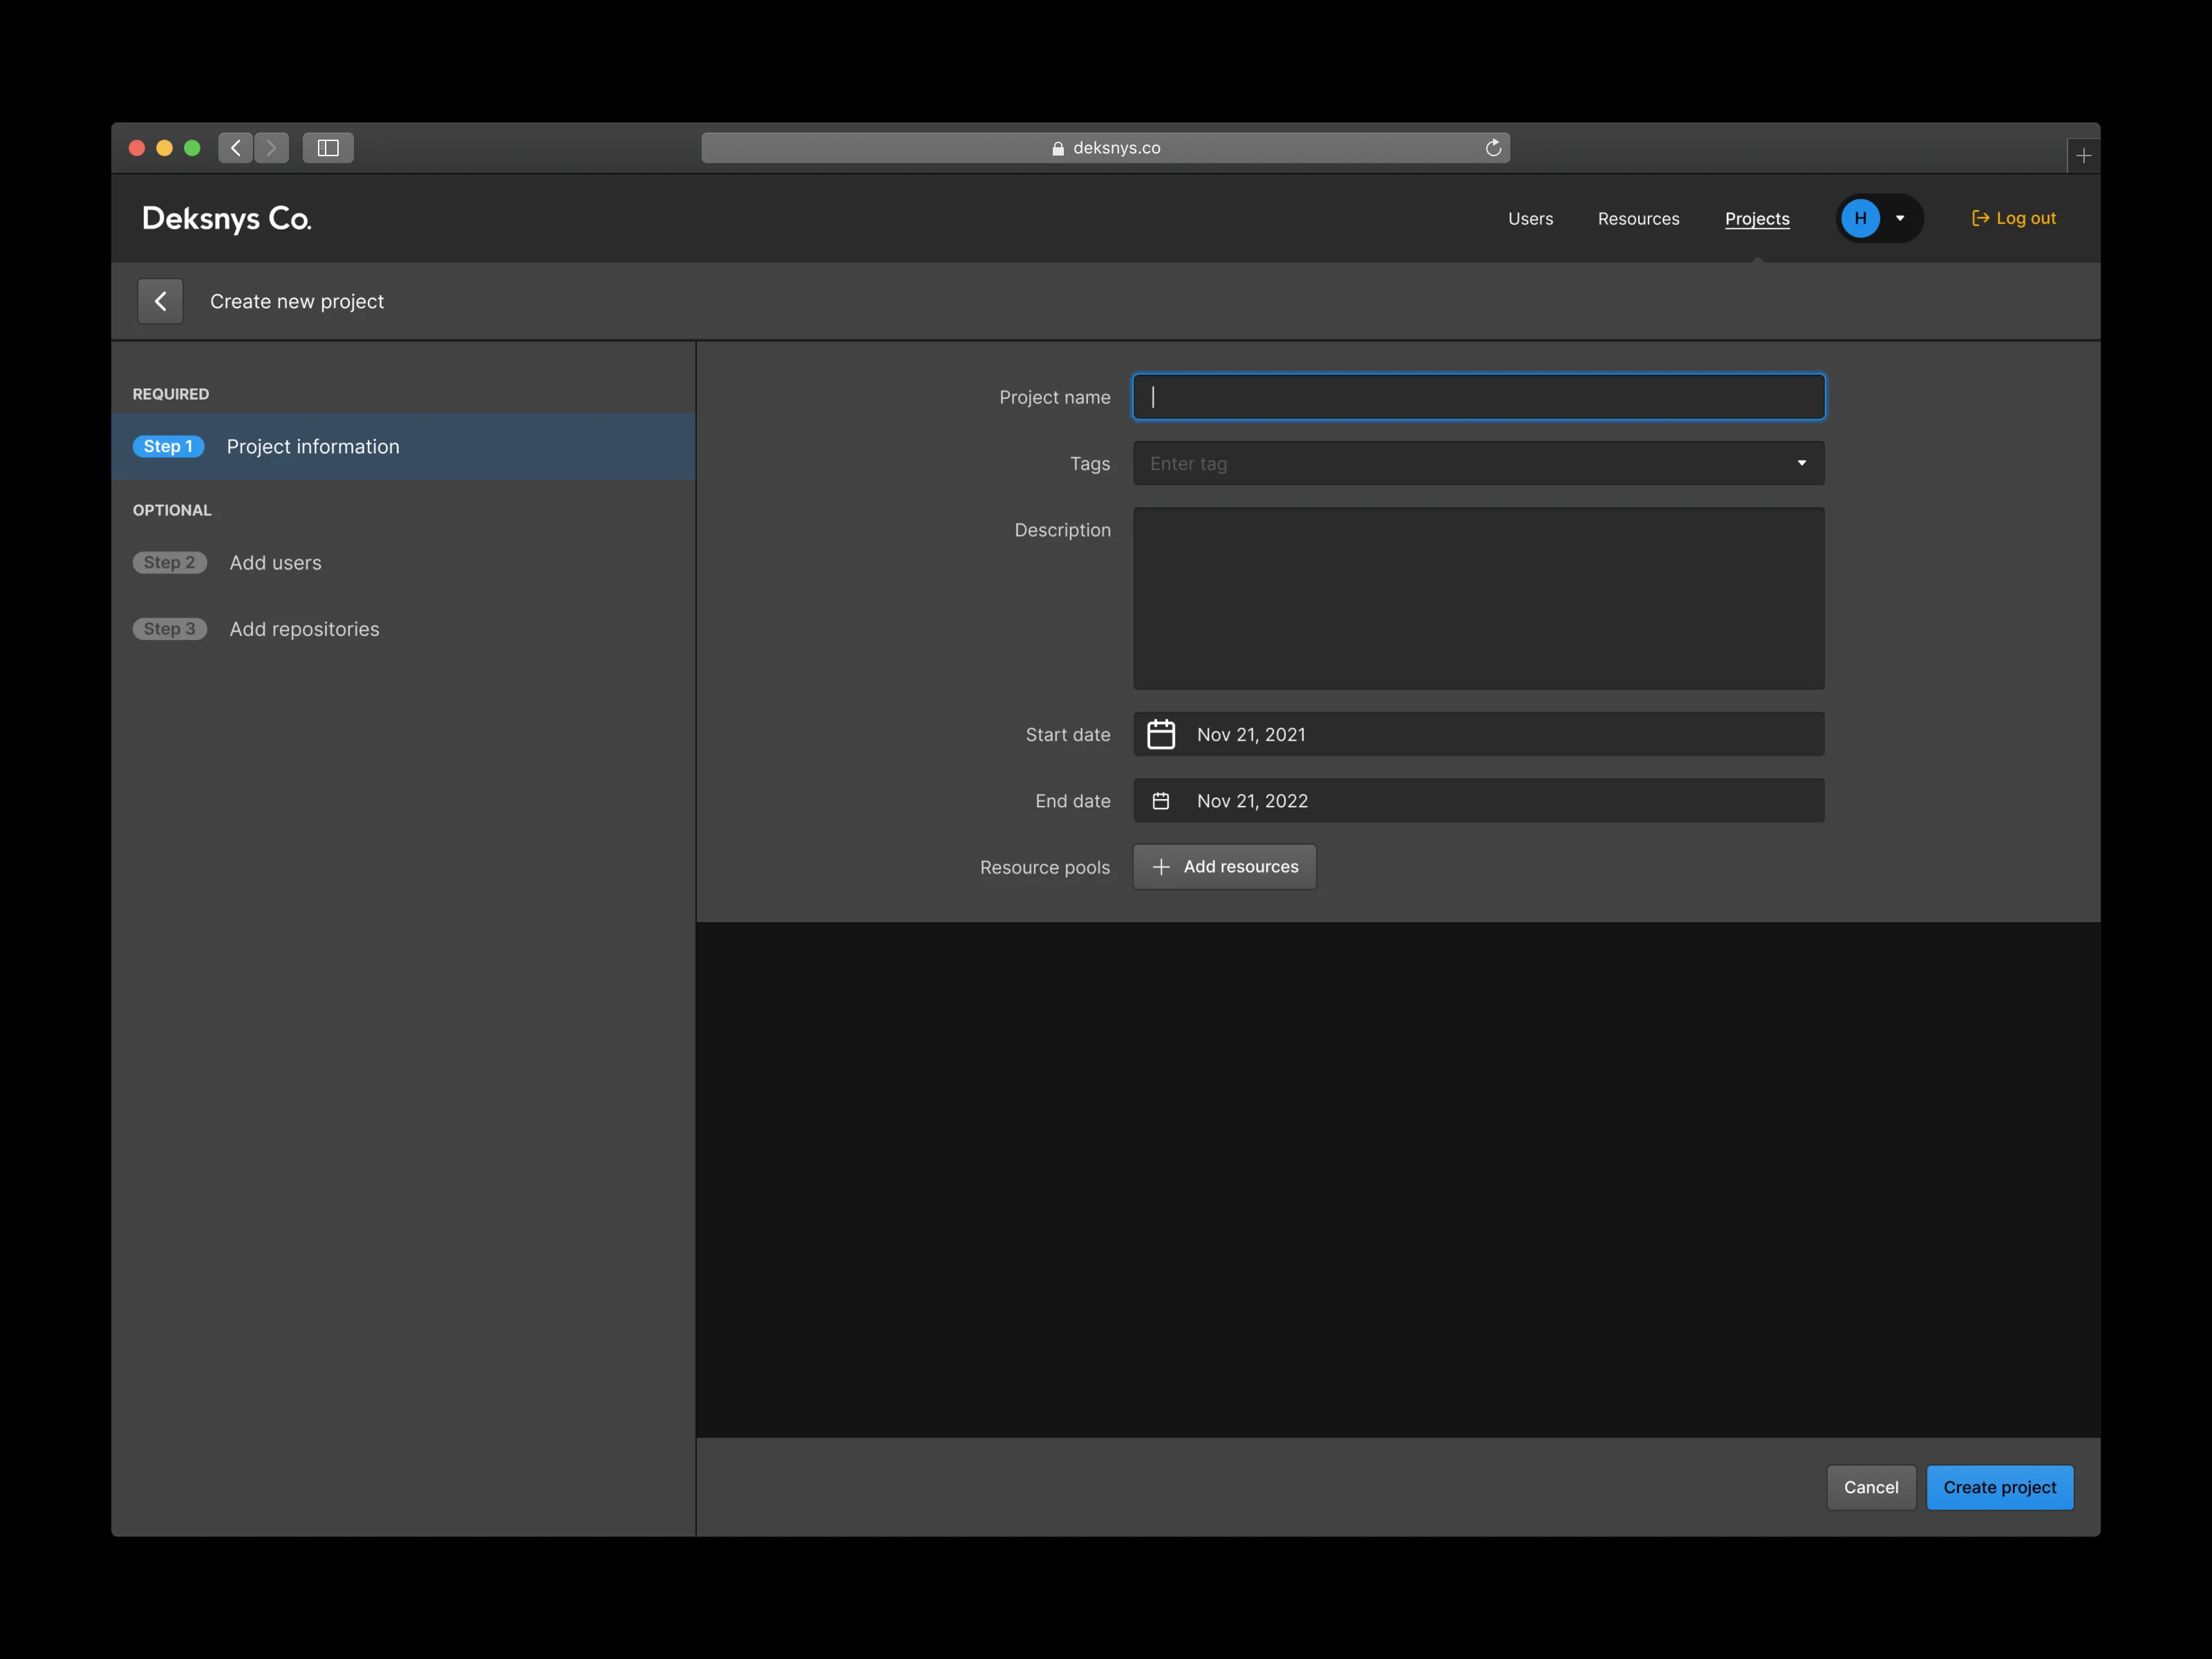This screenshot has height=1659, width=2212.
Task: Click the browser forward navigation arrow
Action: coord(271,148)
